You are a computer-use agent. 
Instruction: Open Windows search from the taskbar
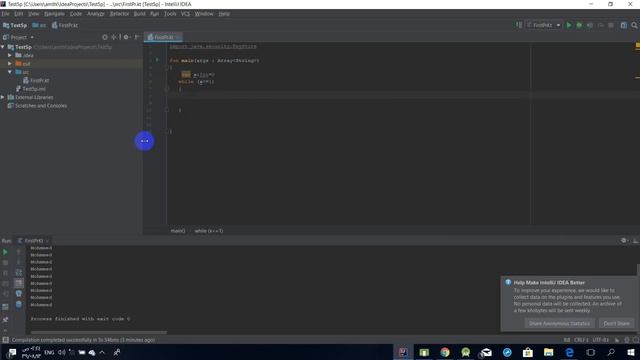611,352
